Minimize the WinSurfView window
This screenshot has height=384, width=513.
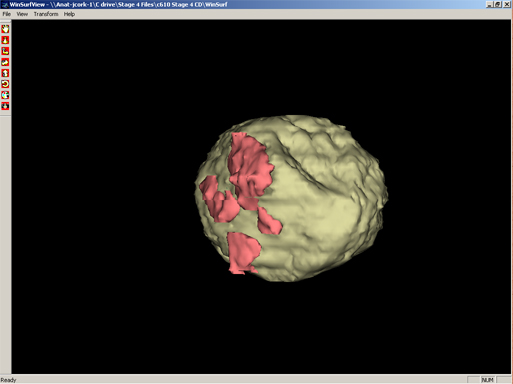click(489, 4)
